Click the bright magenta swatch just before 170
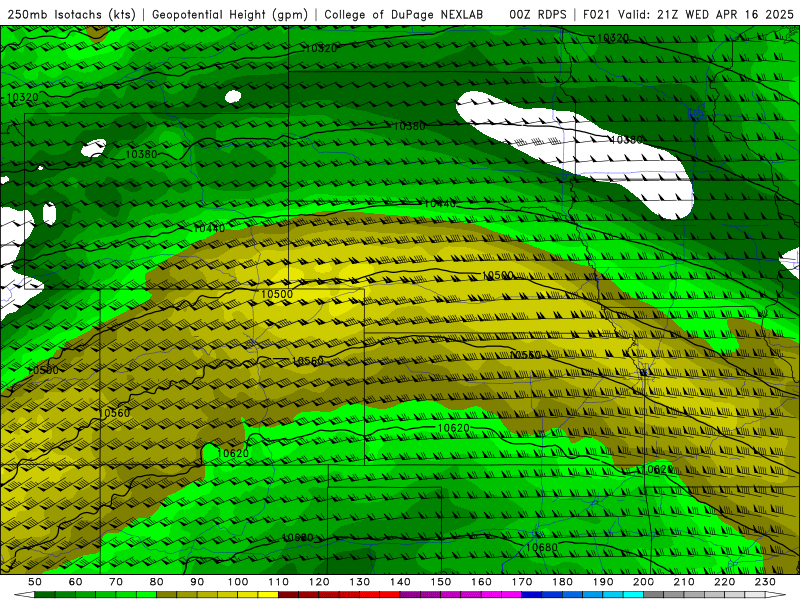The width and height of the screenshot is (800, 600). click(512, 595)
